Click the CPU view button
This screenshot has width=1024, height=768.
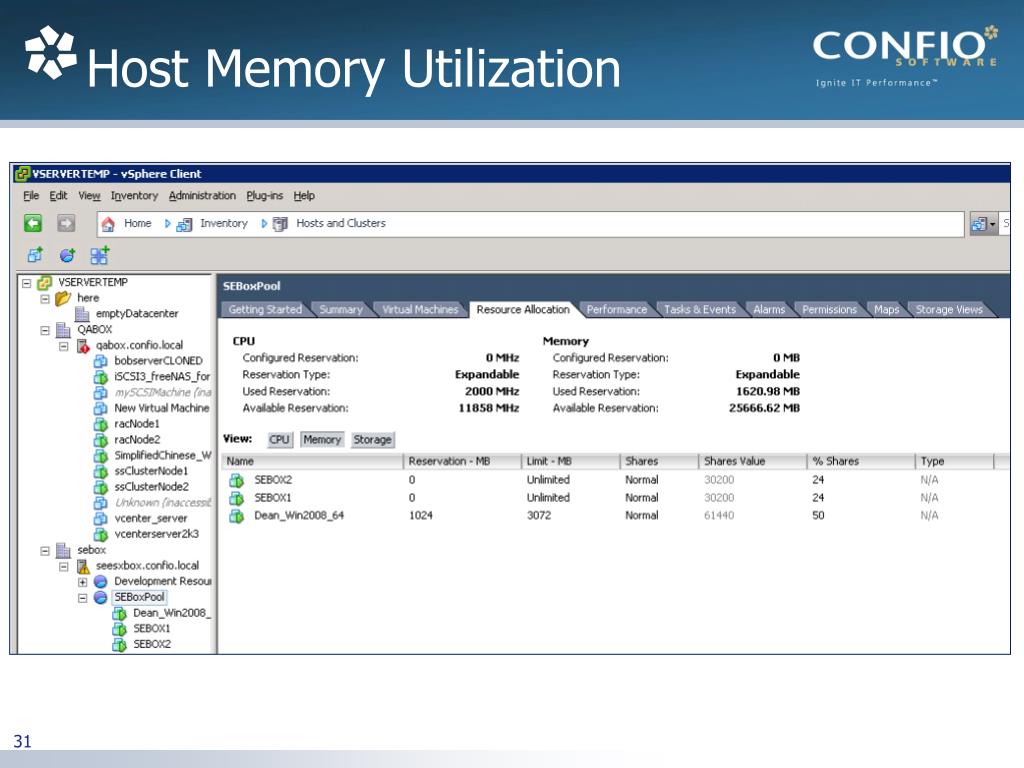pos(280,440)
